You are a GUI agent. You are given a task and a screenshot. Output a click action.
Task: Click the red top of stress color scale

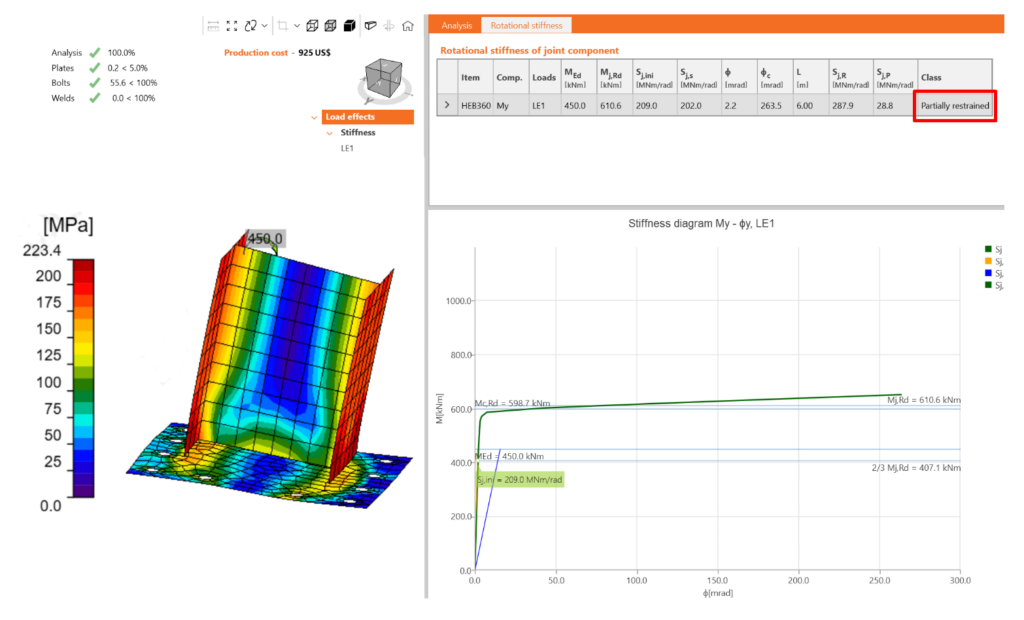pyautogui.click(x=84, y=266)
